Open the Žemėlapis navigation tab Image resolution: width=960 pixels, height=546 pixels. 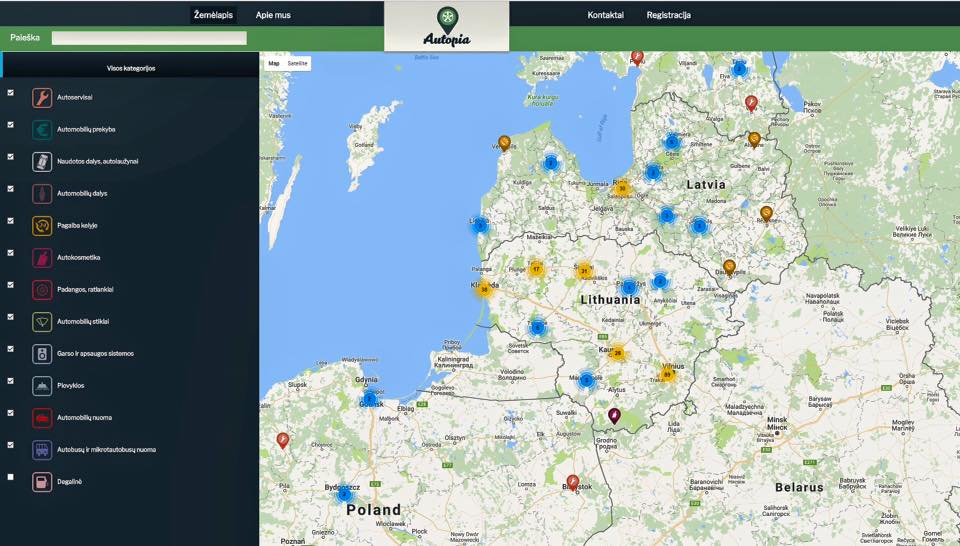[213, 15]
